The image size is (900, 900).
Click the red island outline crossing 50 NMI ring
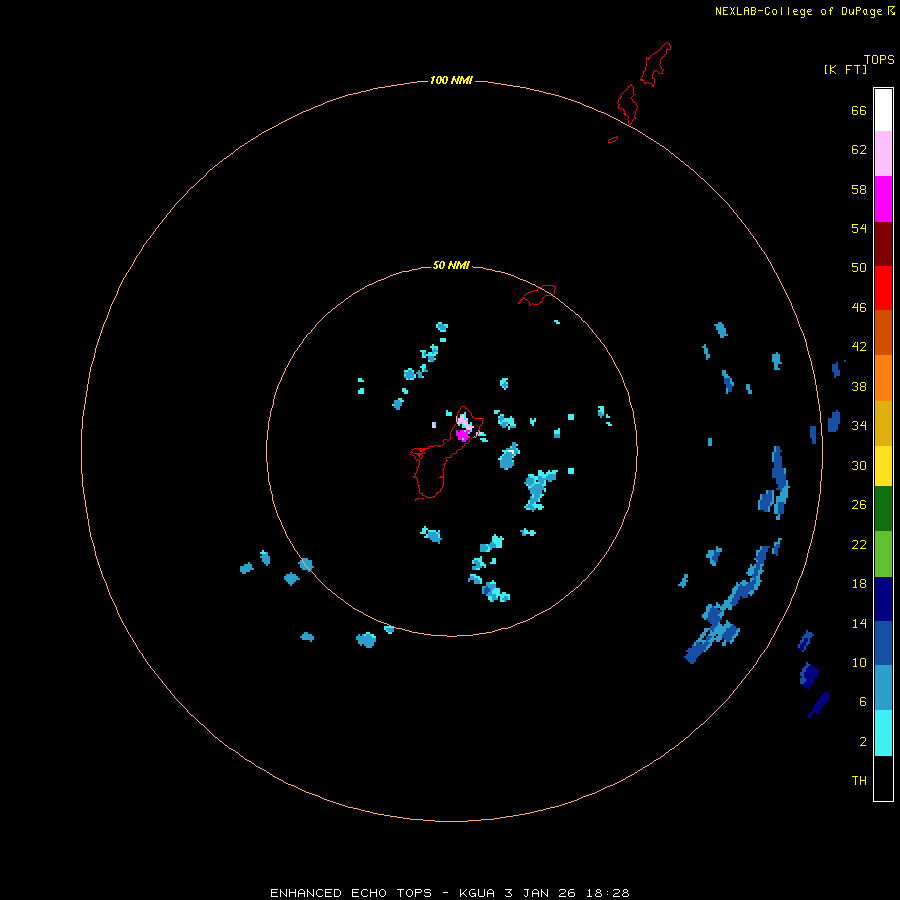click(537, 295)
